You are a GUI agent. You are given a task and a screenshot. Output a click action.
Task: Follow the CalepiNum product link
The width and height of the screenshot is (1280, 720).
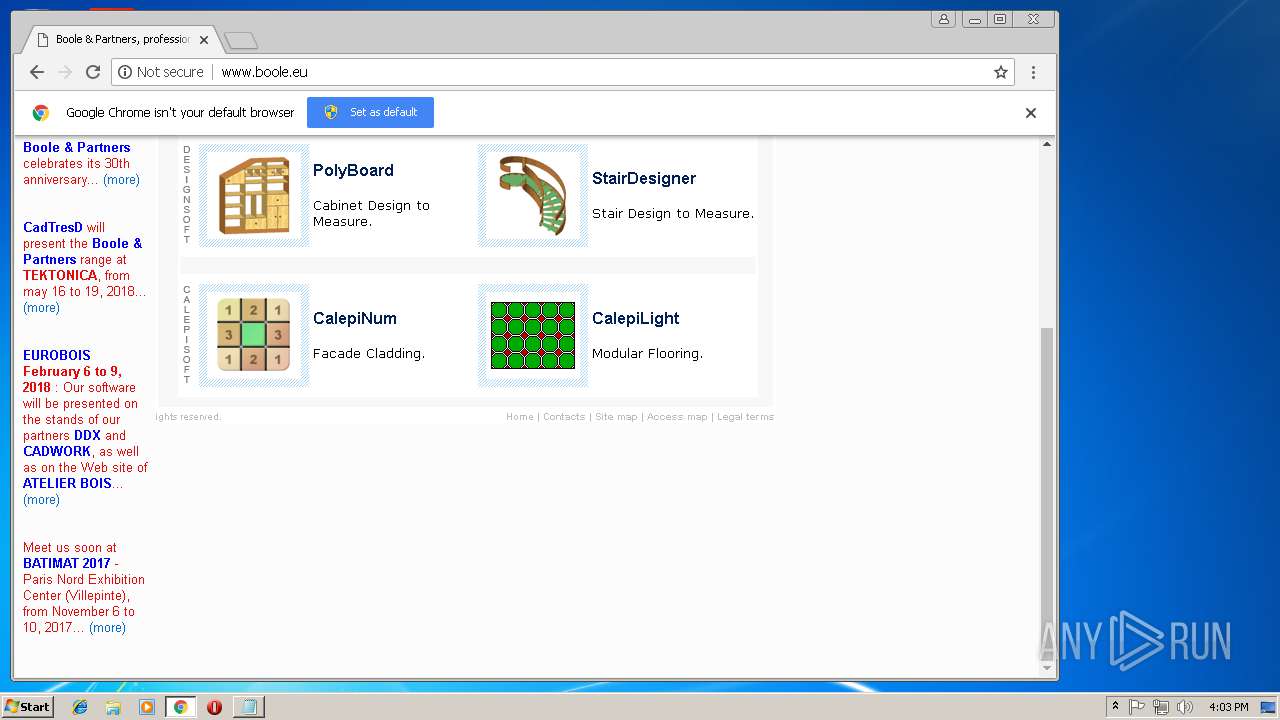coord(355,318)
